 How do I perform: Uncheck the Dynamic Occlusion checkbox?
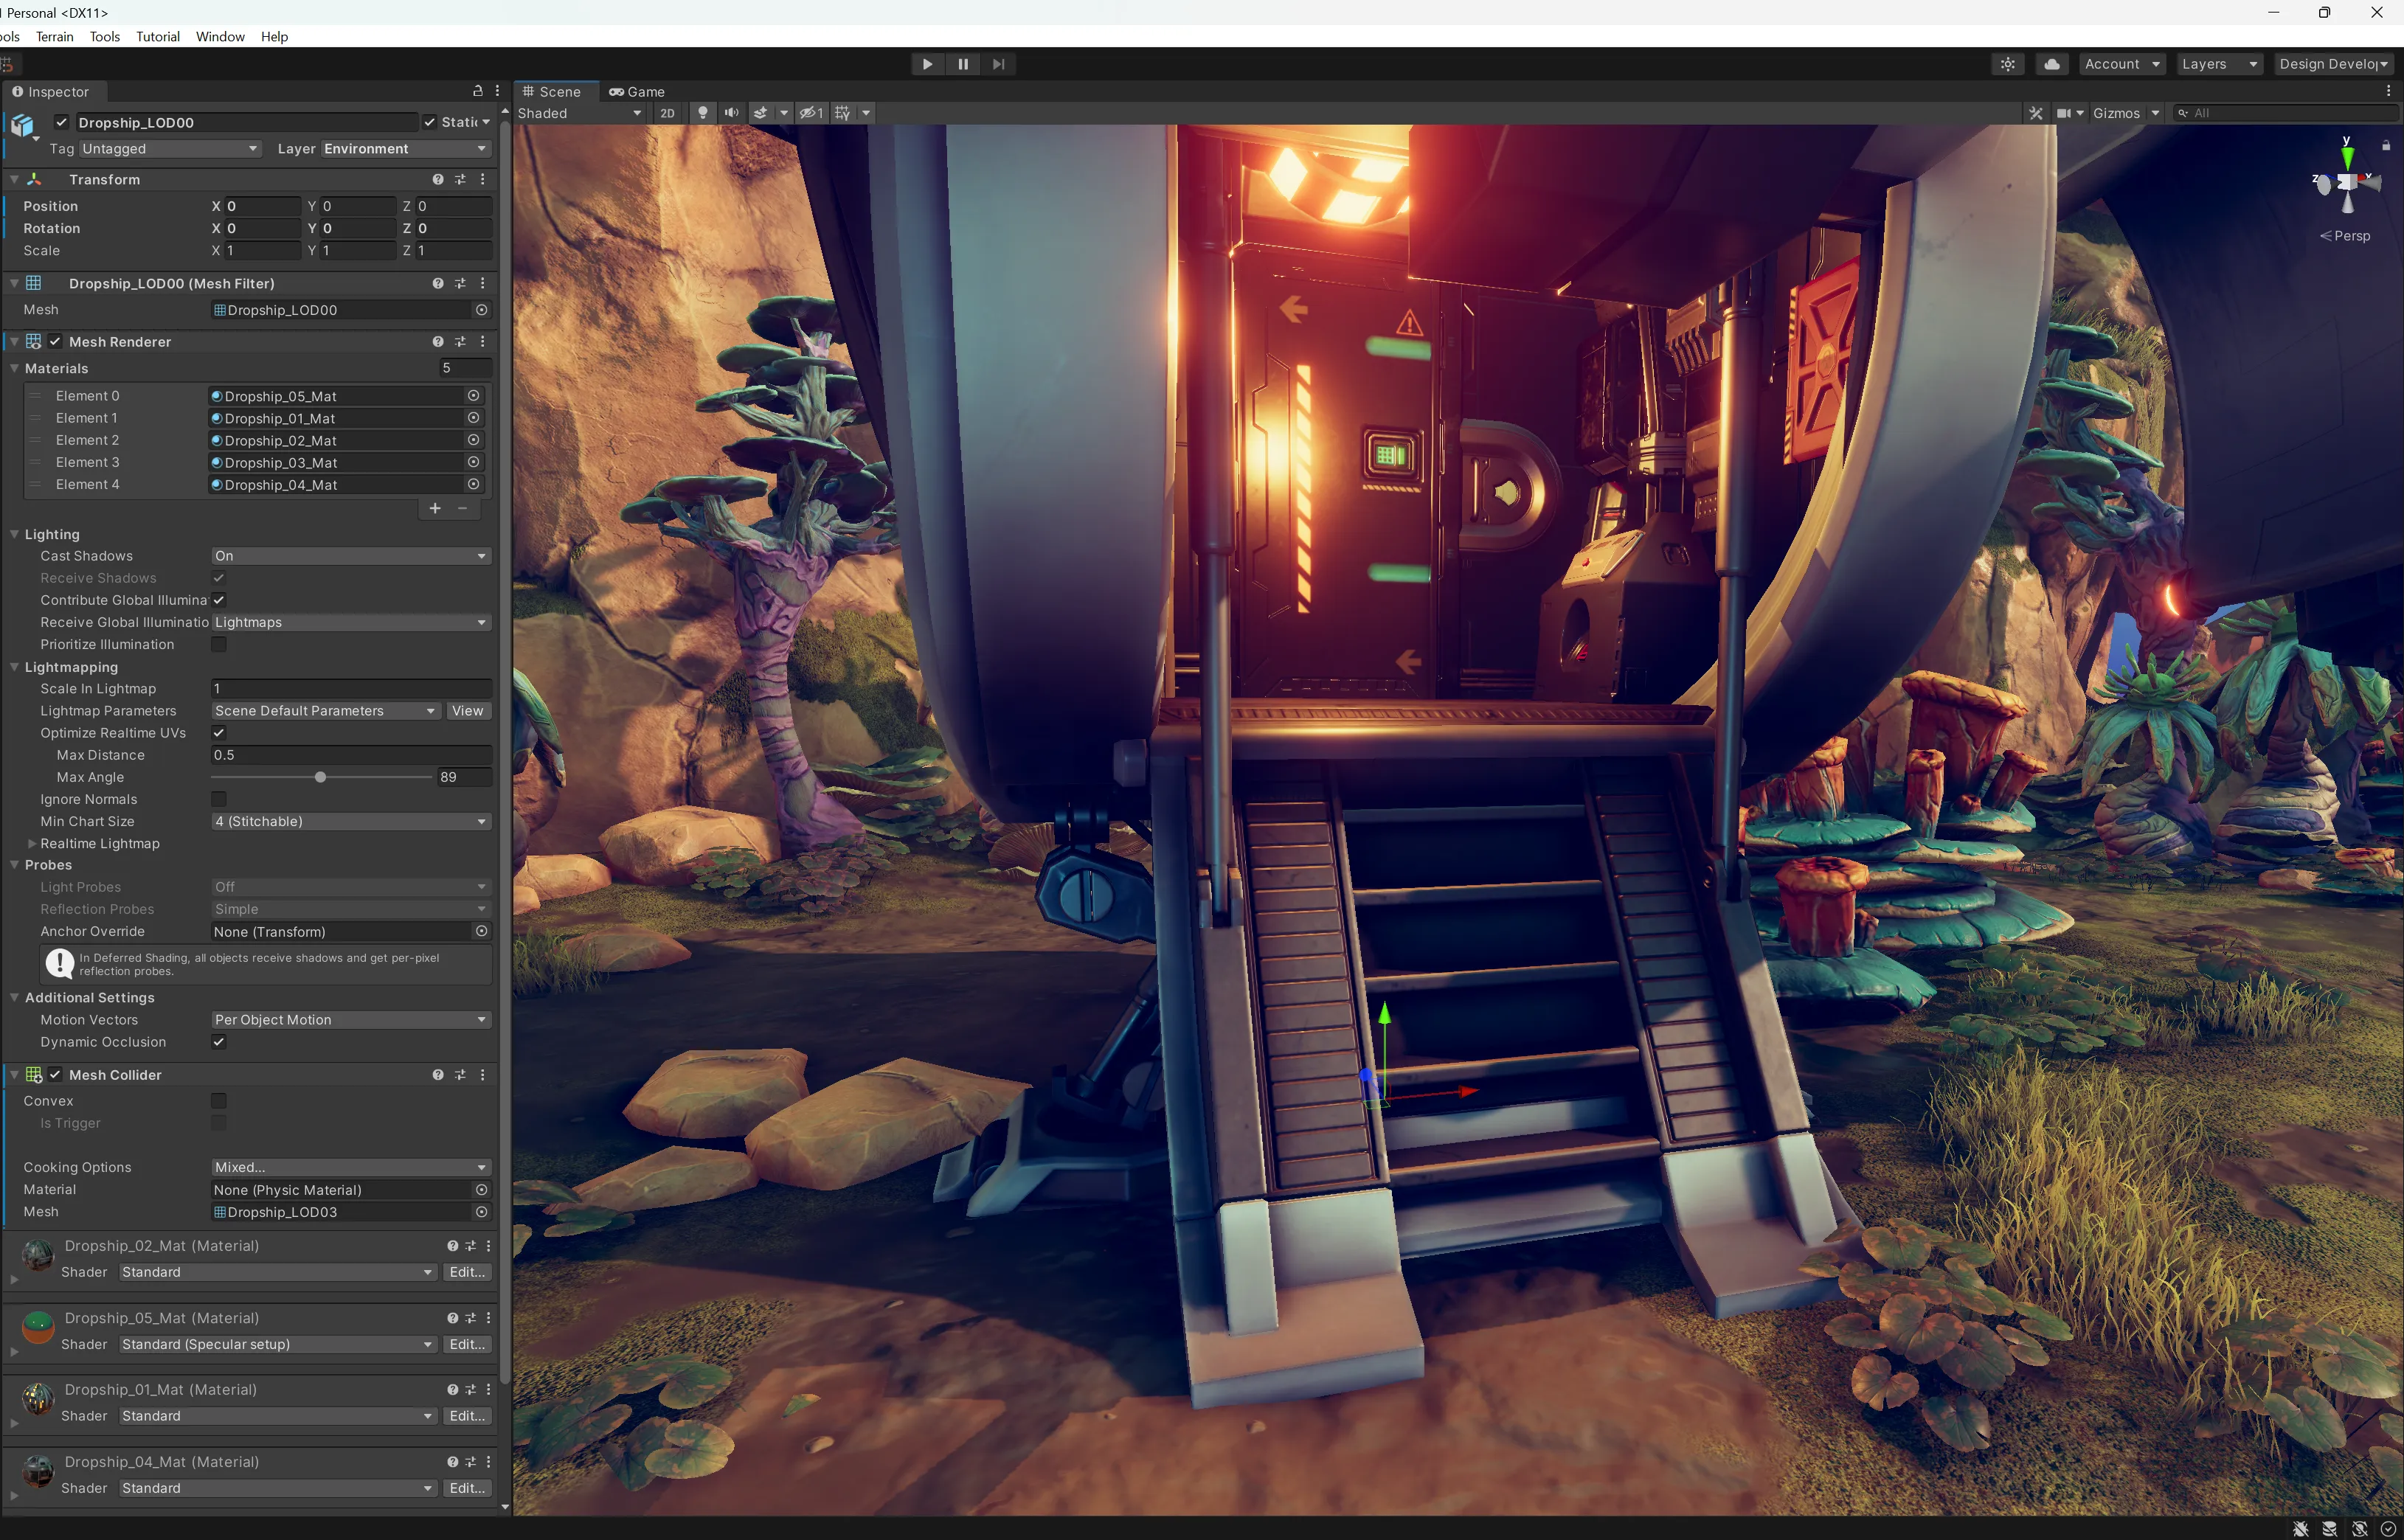coord(219,1042)
